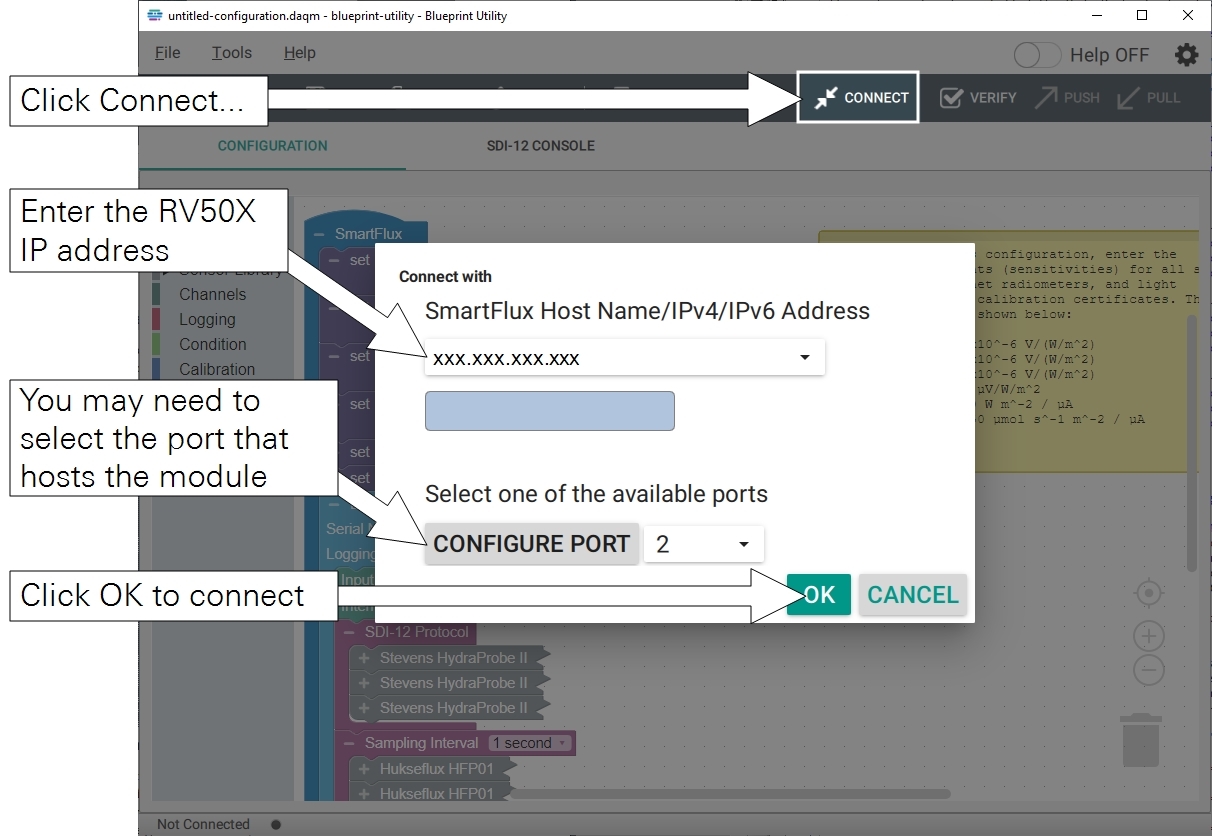This screenshot has width=1212, height=836.
Task: Click CANCEL in the Connect dialog
Action: click(913, 595)
